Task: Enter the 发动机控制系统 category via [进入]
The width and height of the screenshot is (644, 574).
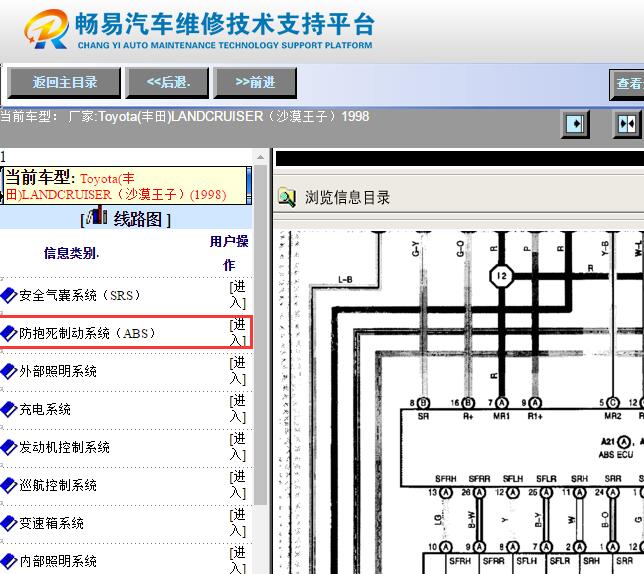Action: click(x=238, y=446)
